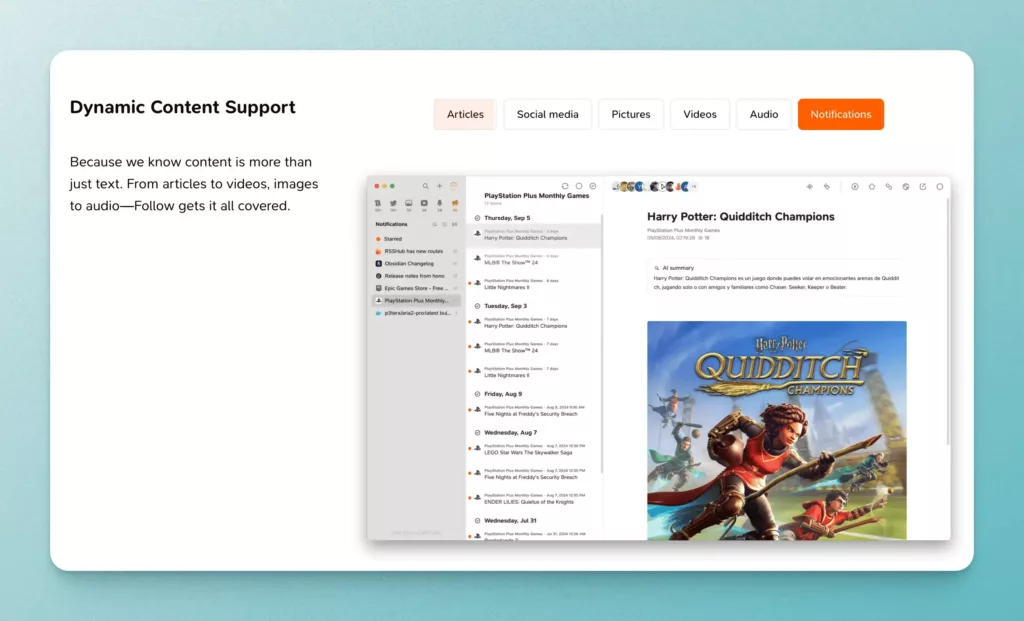This screenshot has width=1024, height=621.
Task: Open article in browser via globe icon
Action: click(x=906, y=187)
